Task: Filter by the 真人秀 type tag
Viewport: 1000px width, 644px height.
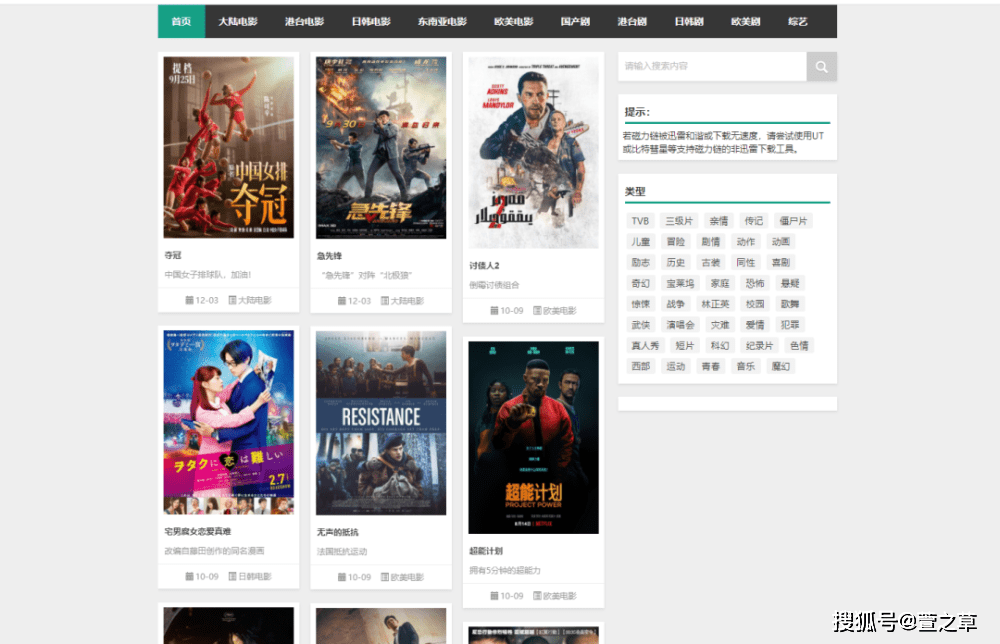Action: point(645,346)
